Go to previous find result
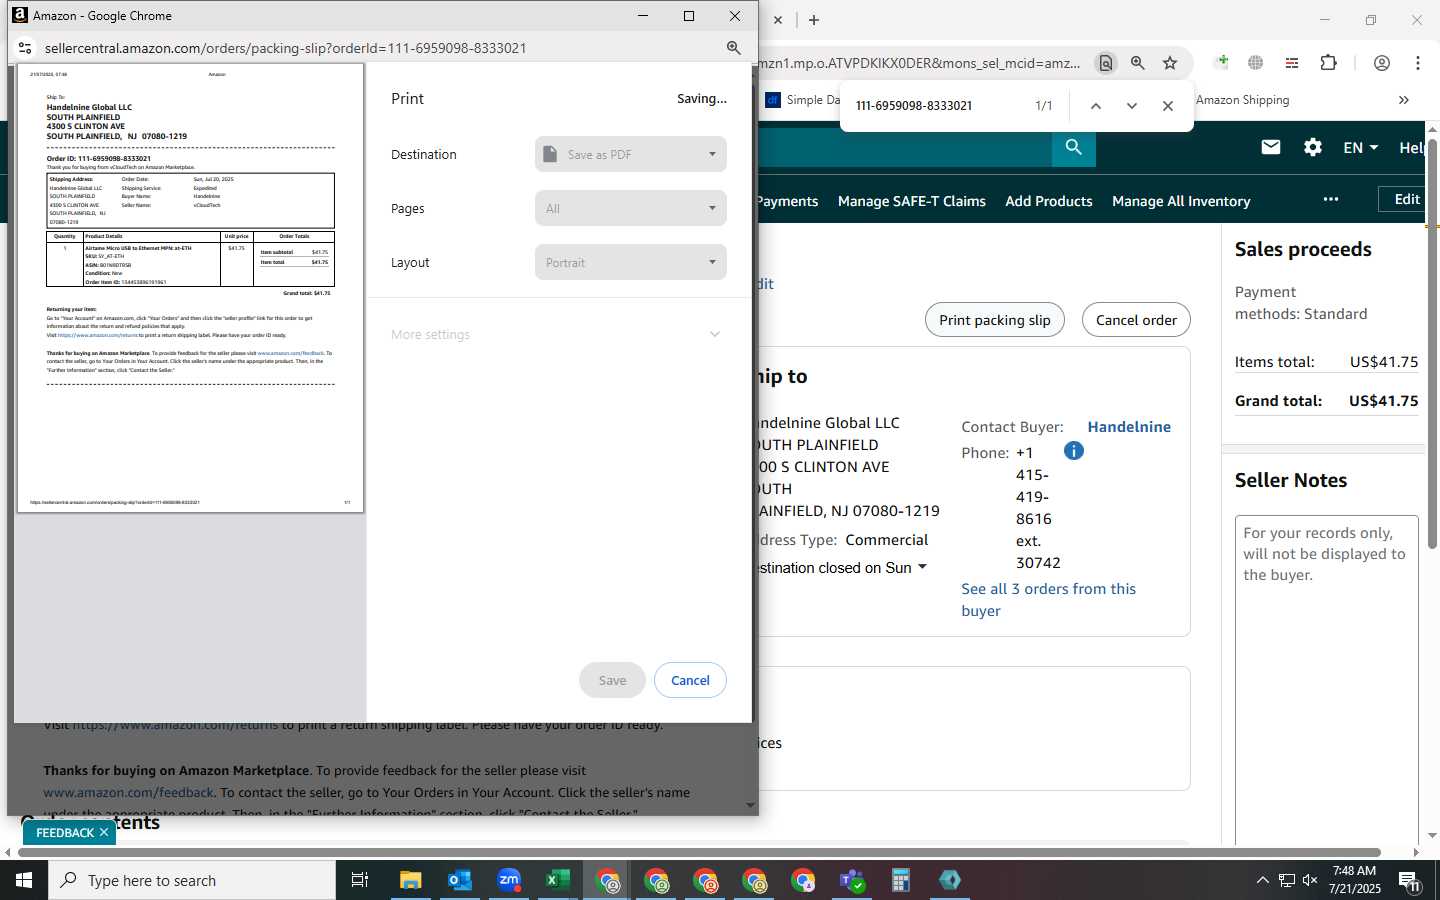 click(1095, 106)
